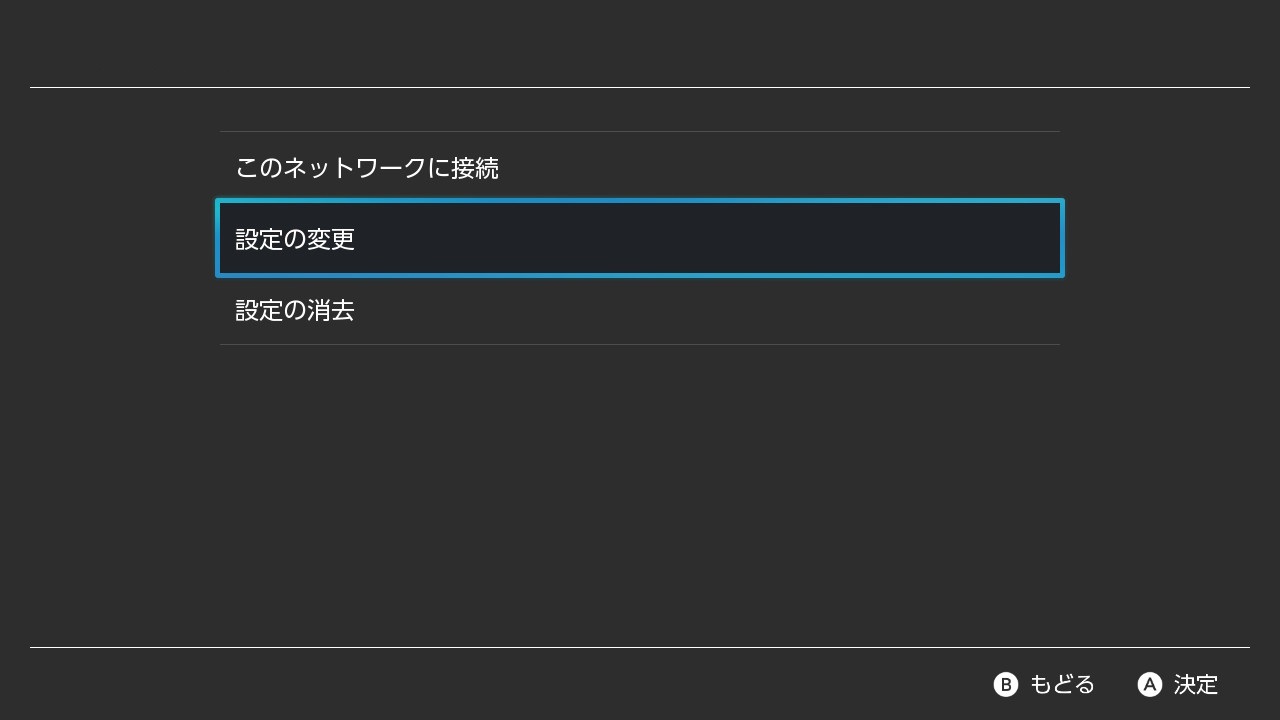Go back using the もどる footer control
This screenshot has height=720, width=1280.
pyautogui.click(x=1045, y=684)
